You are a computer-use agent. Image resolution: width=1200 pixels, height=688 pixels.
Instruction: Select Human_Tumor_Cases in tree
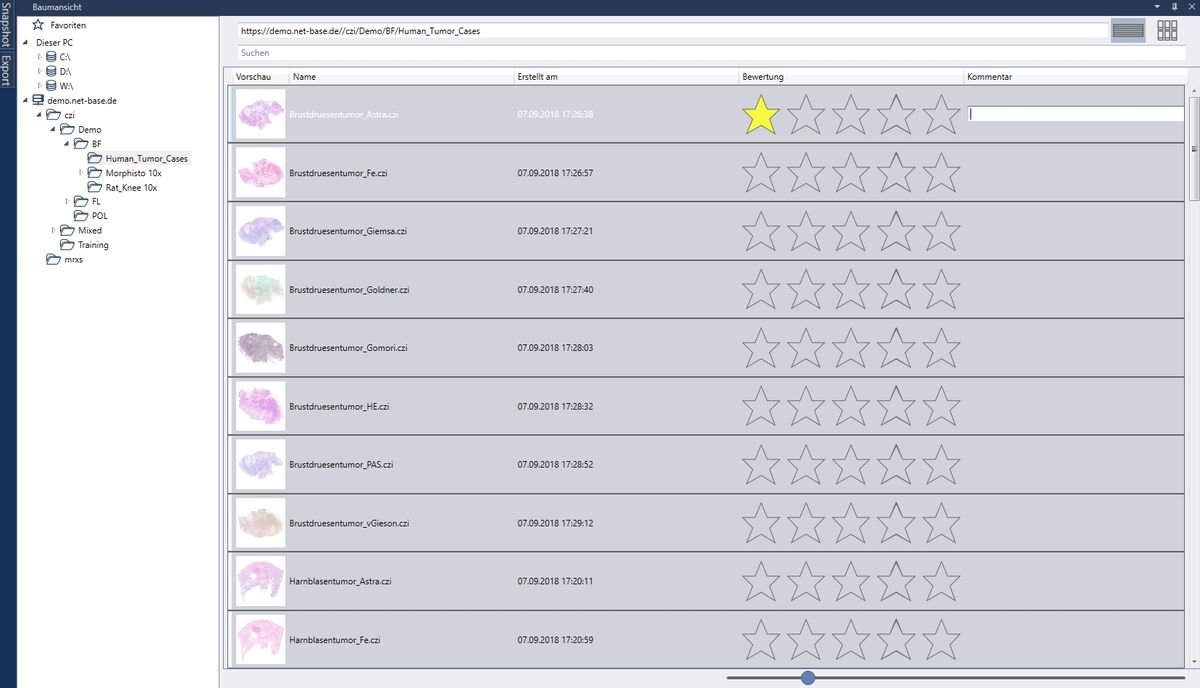pos(146,158)
